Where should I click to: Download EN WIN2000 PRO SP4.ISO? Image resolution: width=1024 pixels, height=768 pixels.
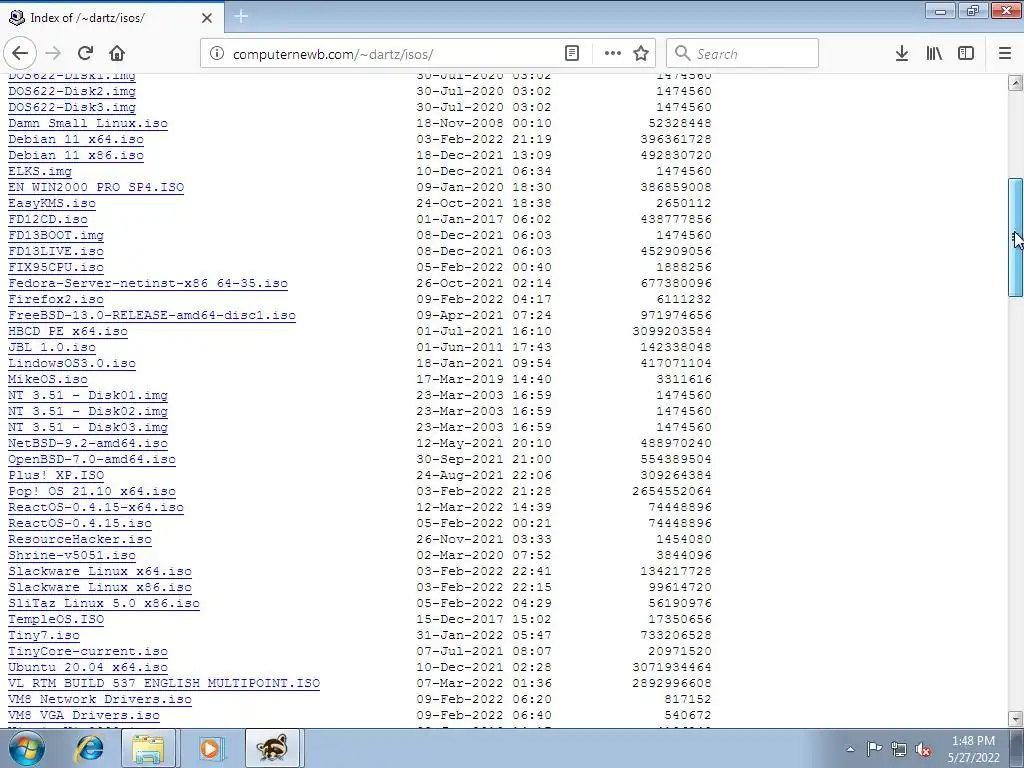96,187
